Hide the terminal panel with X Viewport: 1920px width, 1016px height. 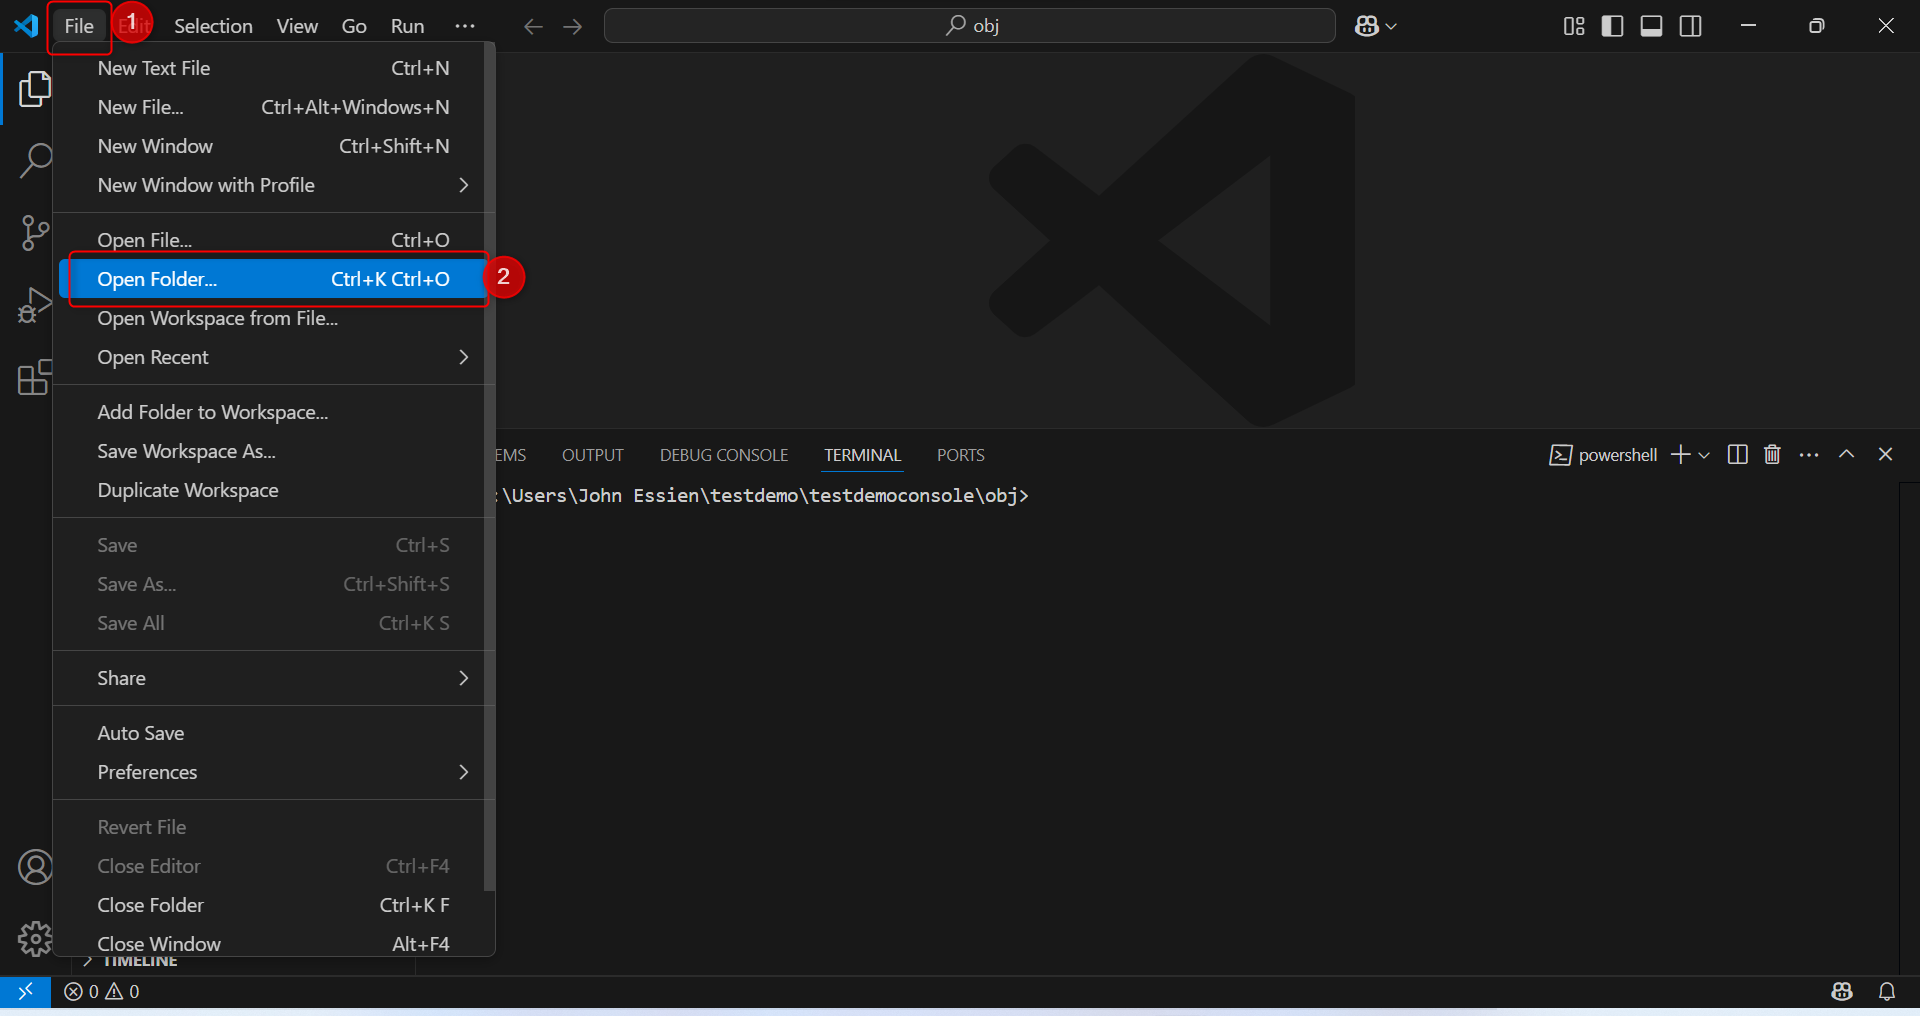point(1886,454)
